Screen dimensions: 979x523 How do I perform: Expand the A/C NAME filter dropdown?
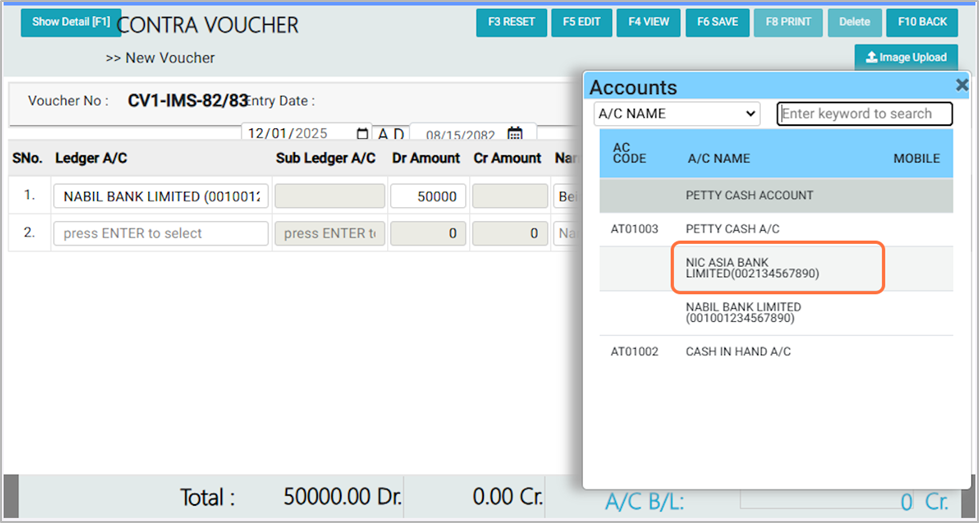(677, 114)
